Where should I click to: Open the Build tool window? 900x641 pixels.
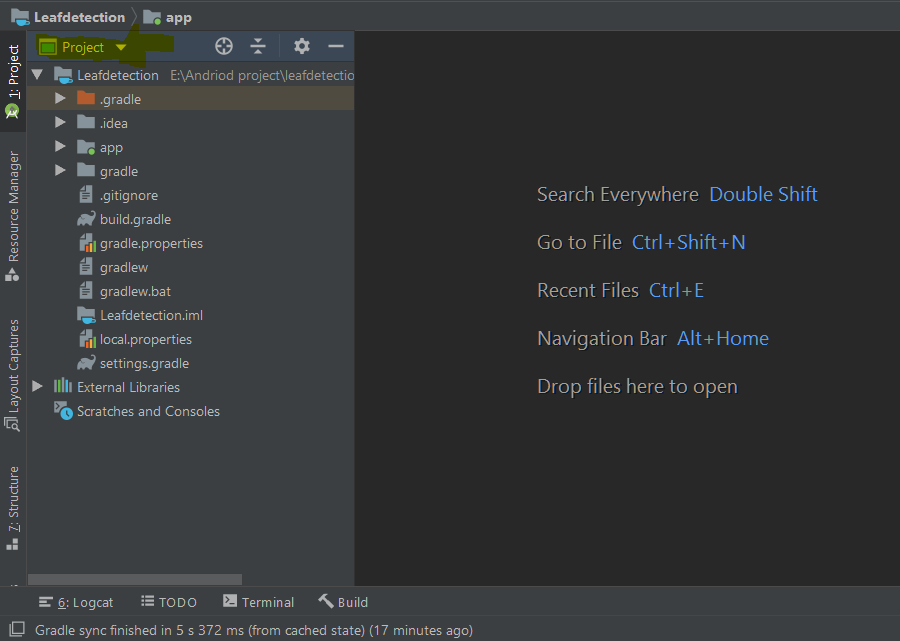[343, 602]
